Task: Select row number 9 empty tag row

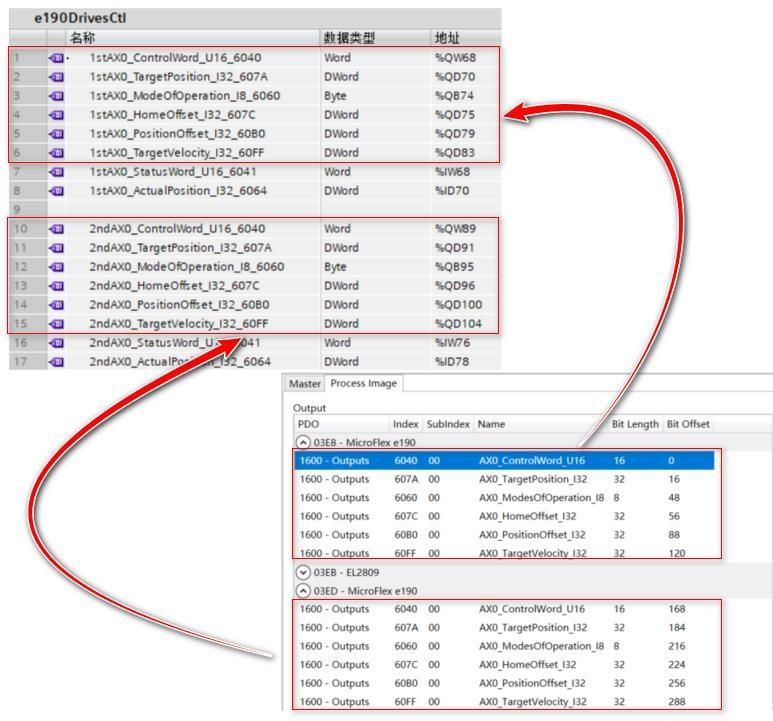Action: pos(255,209)
